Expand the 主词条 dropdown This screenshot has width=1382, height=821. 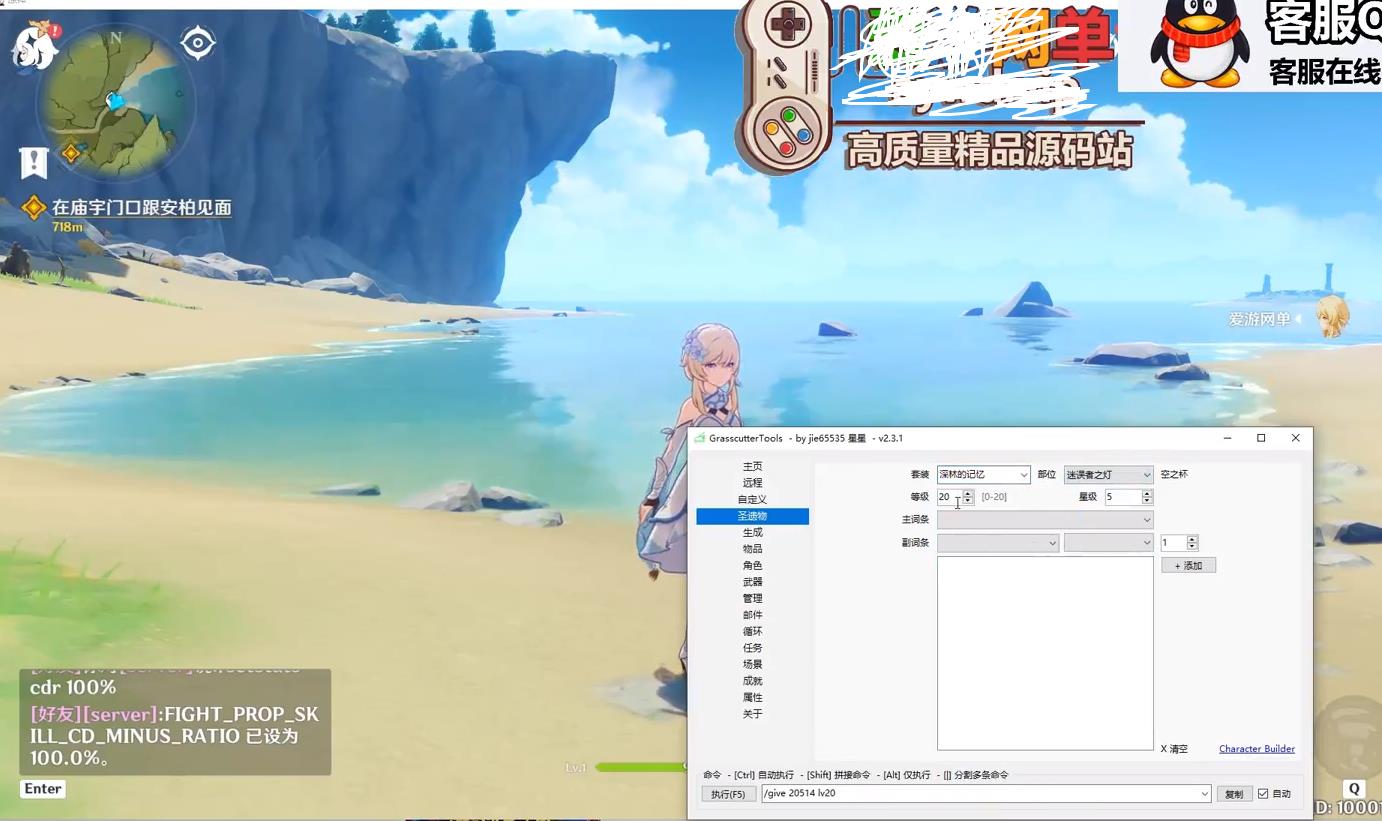[1044, 519]
